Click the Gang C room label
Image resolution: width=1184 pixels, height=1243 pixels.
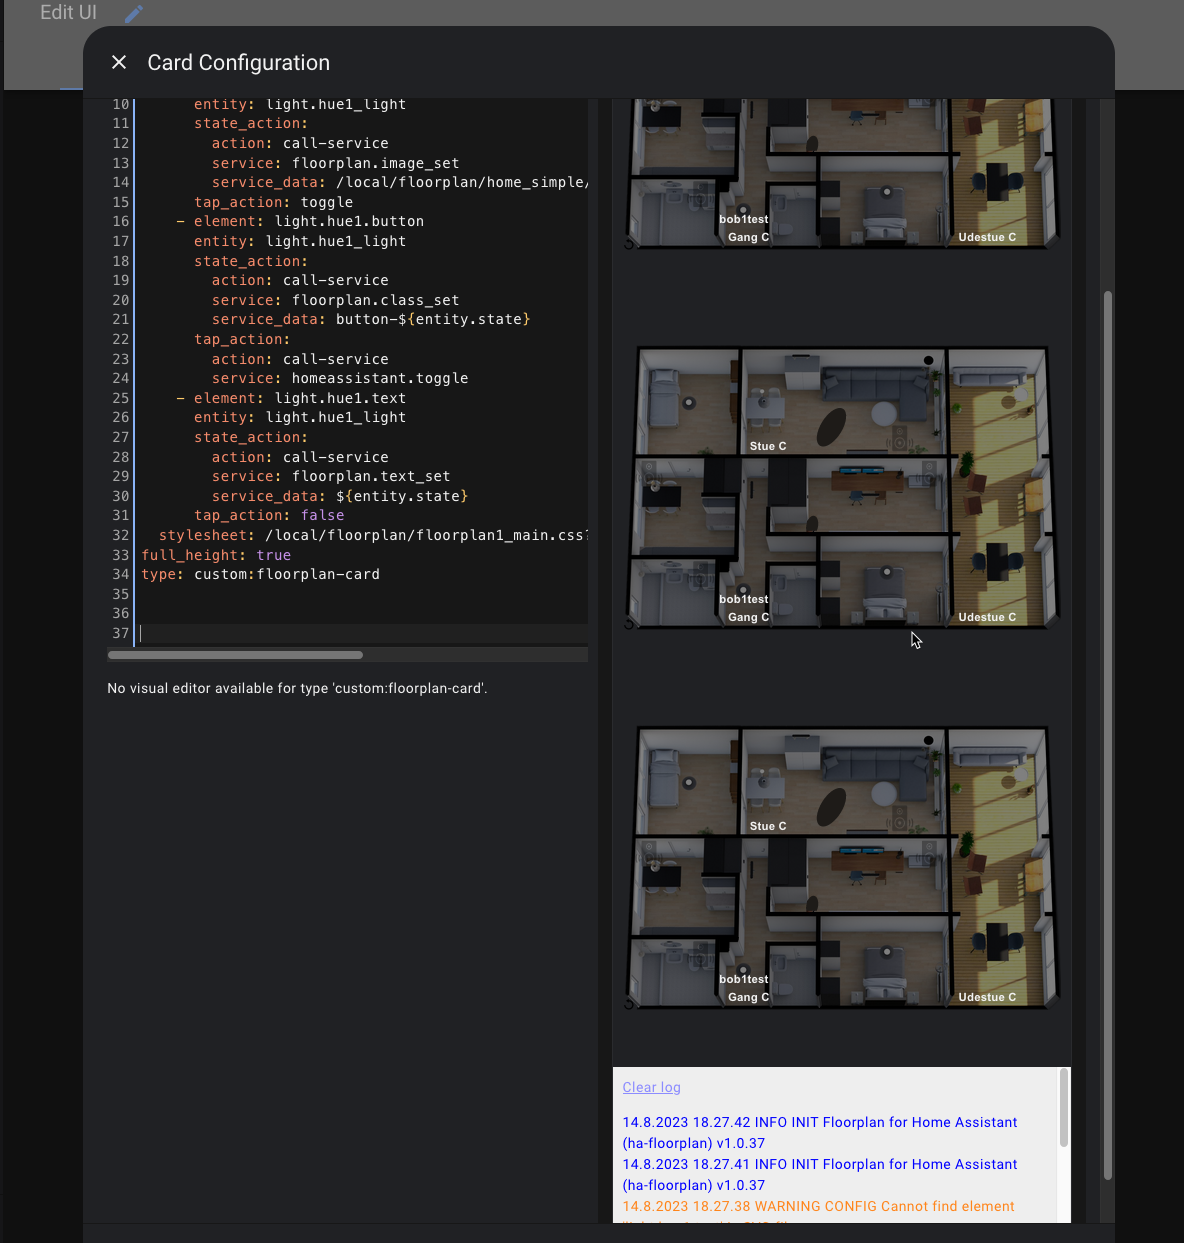(748, 617)
